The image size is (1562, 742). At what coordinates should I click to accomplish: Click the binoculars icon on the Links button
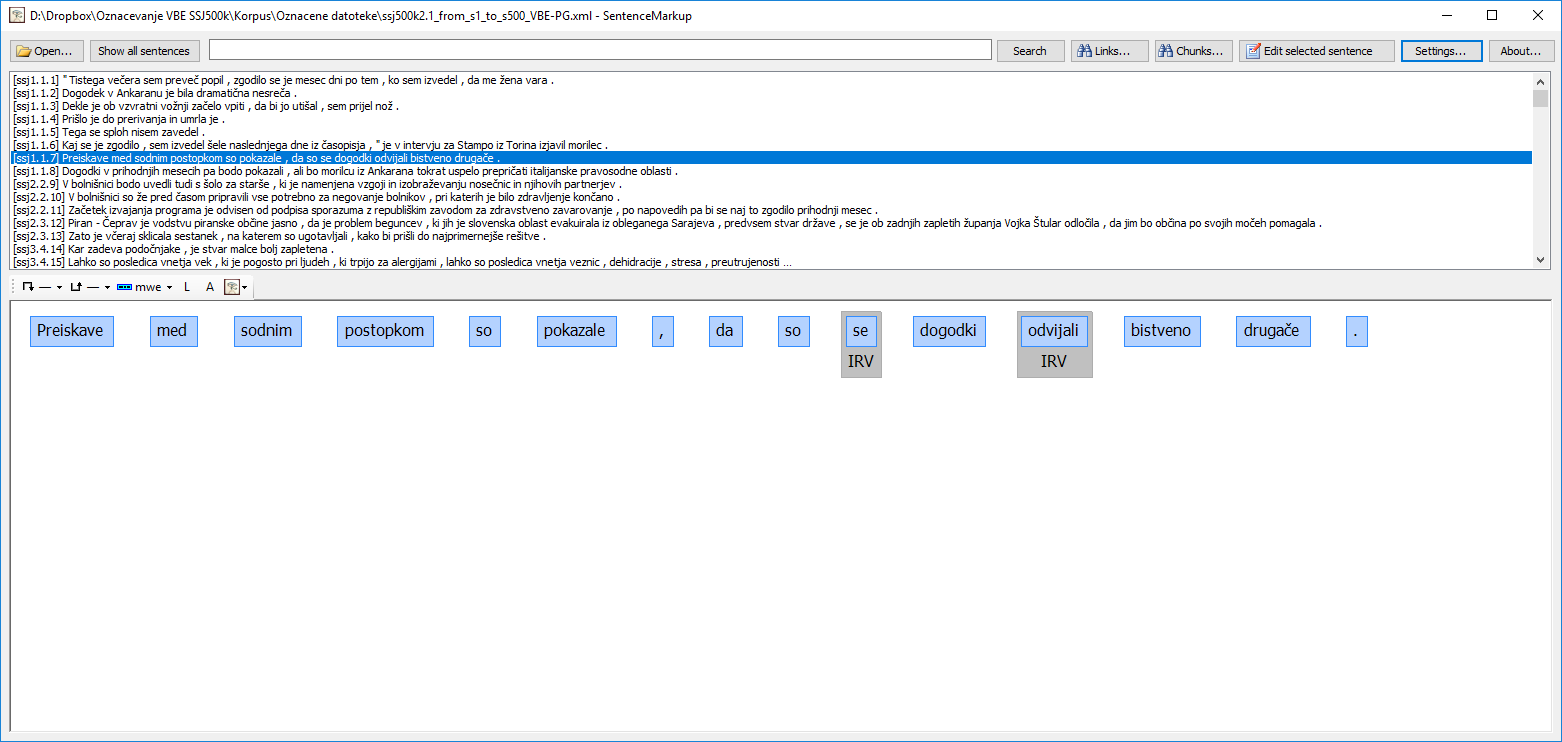(x=1085, y=50)
